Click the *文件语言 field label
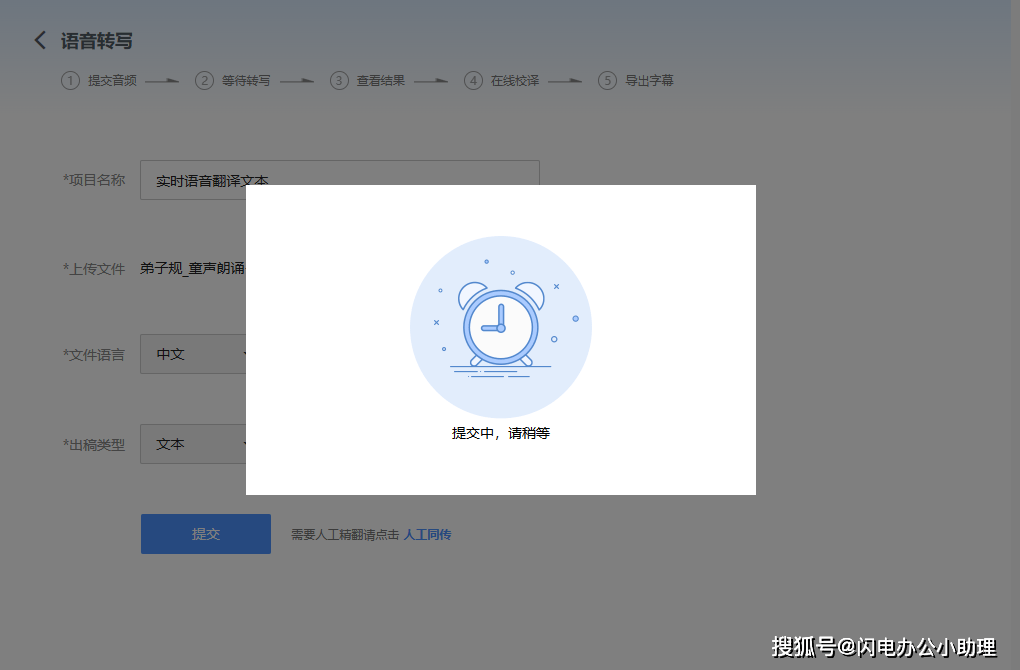This screenshot has width=1020, height=670. (94, 355)
